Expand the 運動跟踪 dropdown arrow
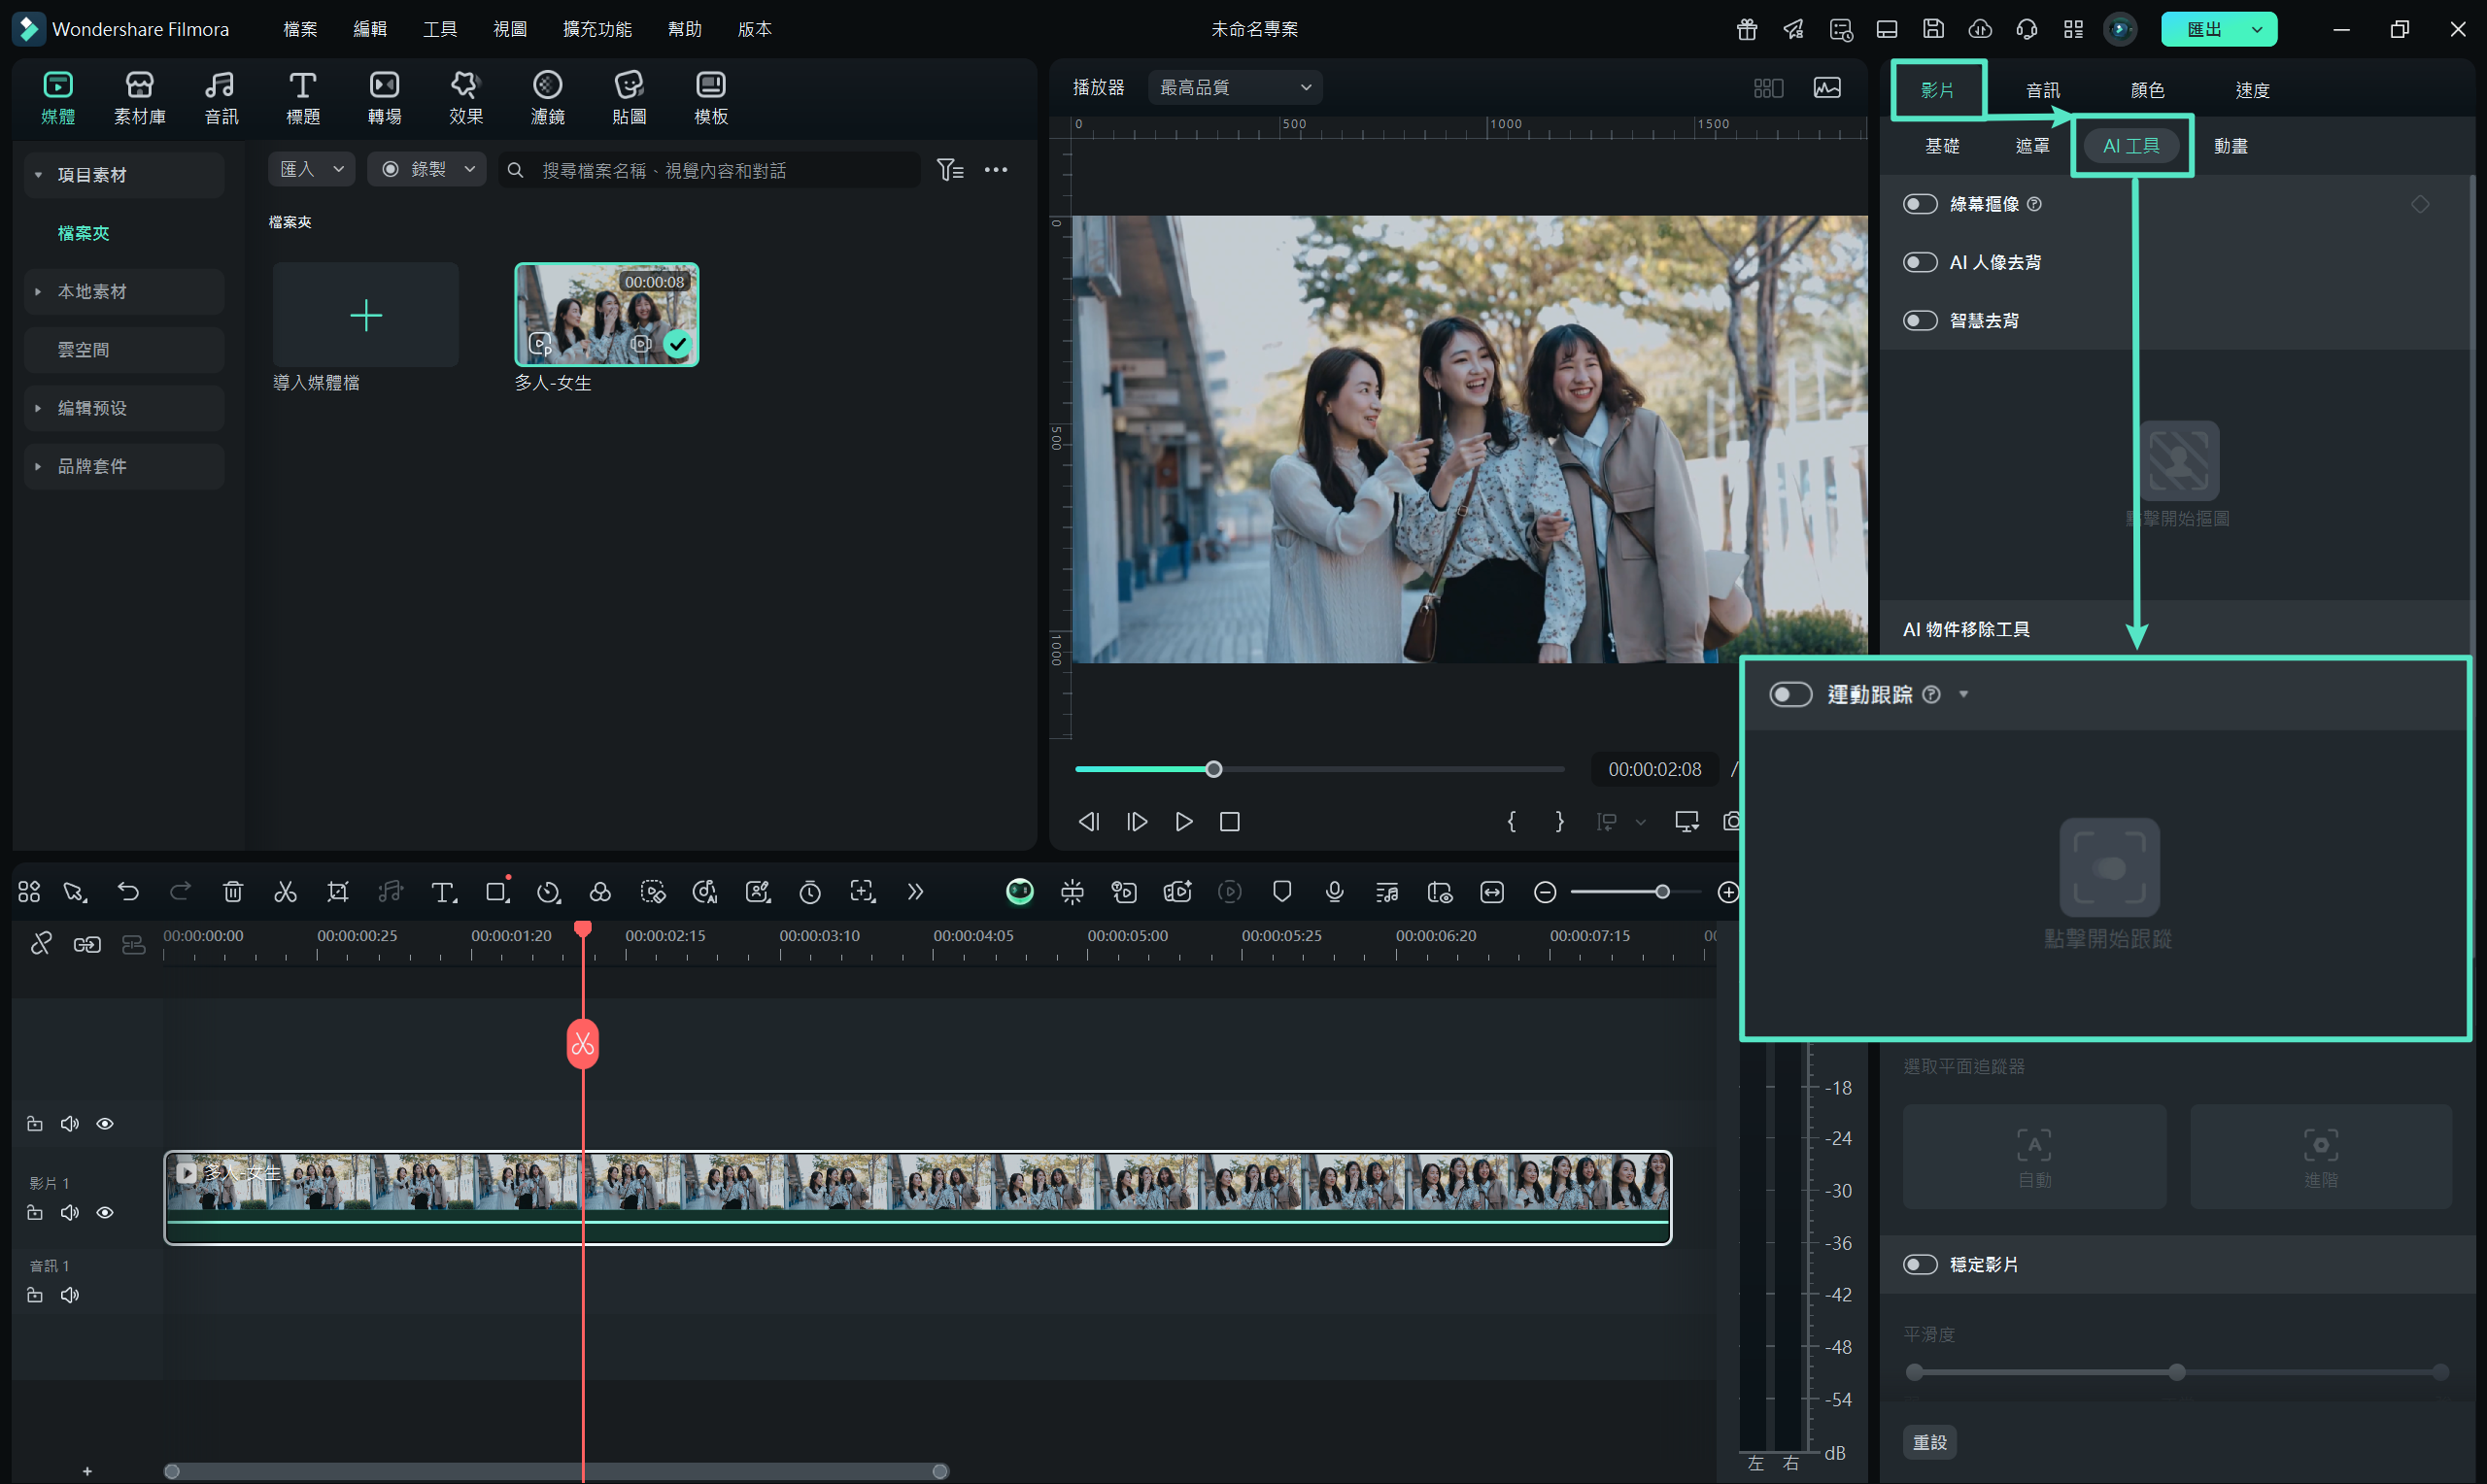Viewport: 2487px width, 1484px height. [1963, 694]
